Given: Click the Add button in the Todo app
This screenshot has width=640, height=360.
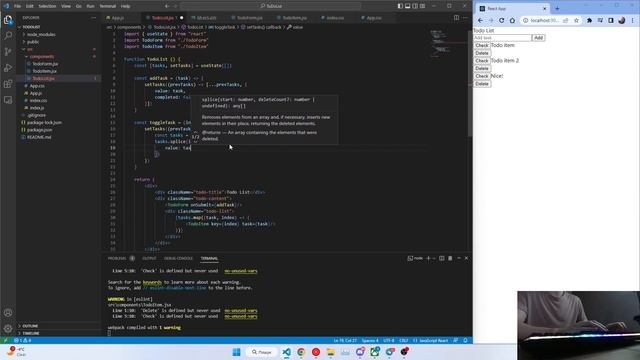Looking at the screenshot, I should 538,38.
